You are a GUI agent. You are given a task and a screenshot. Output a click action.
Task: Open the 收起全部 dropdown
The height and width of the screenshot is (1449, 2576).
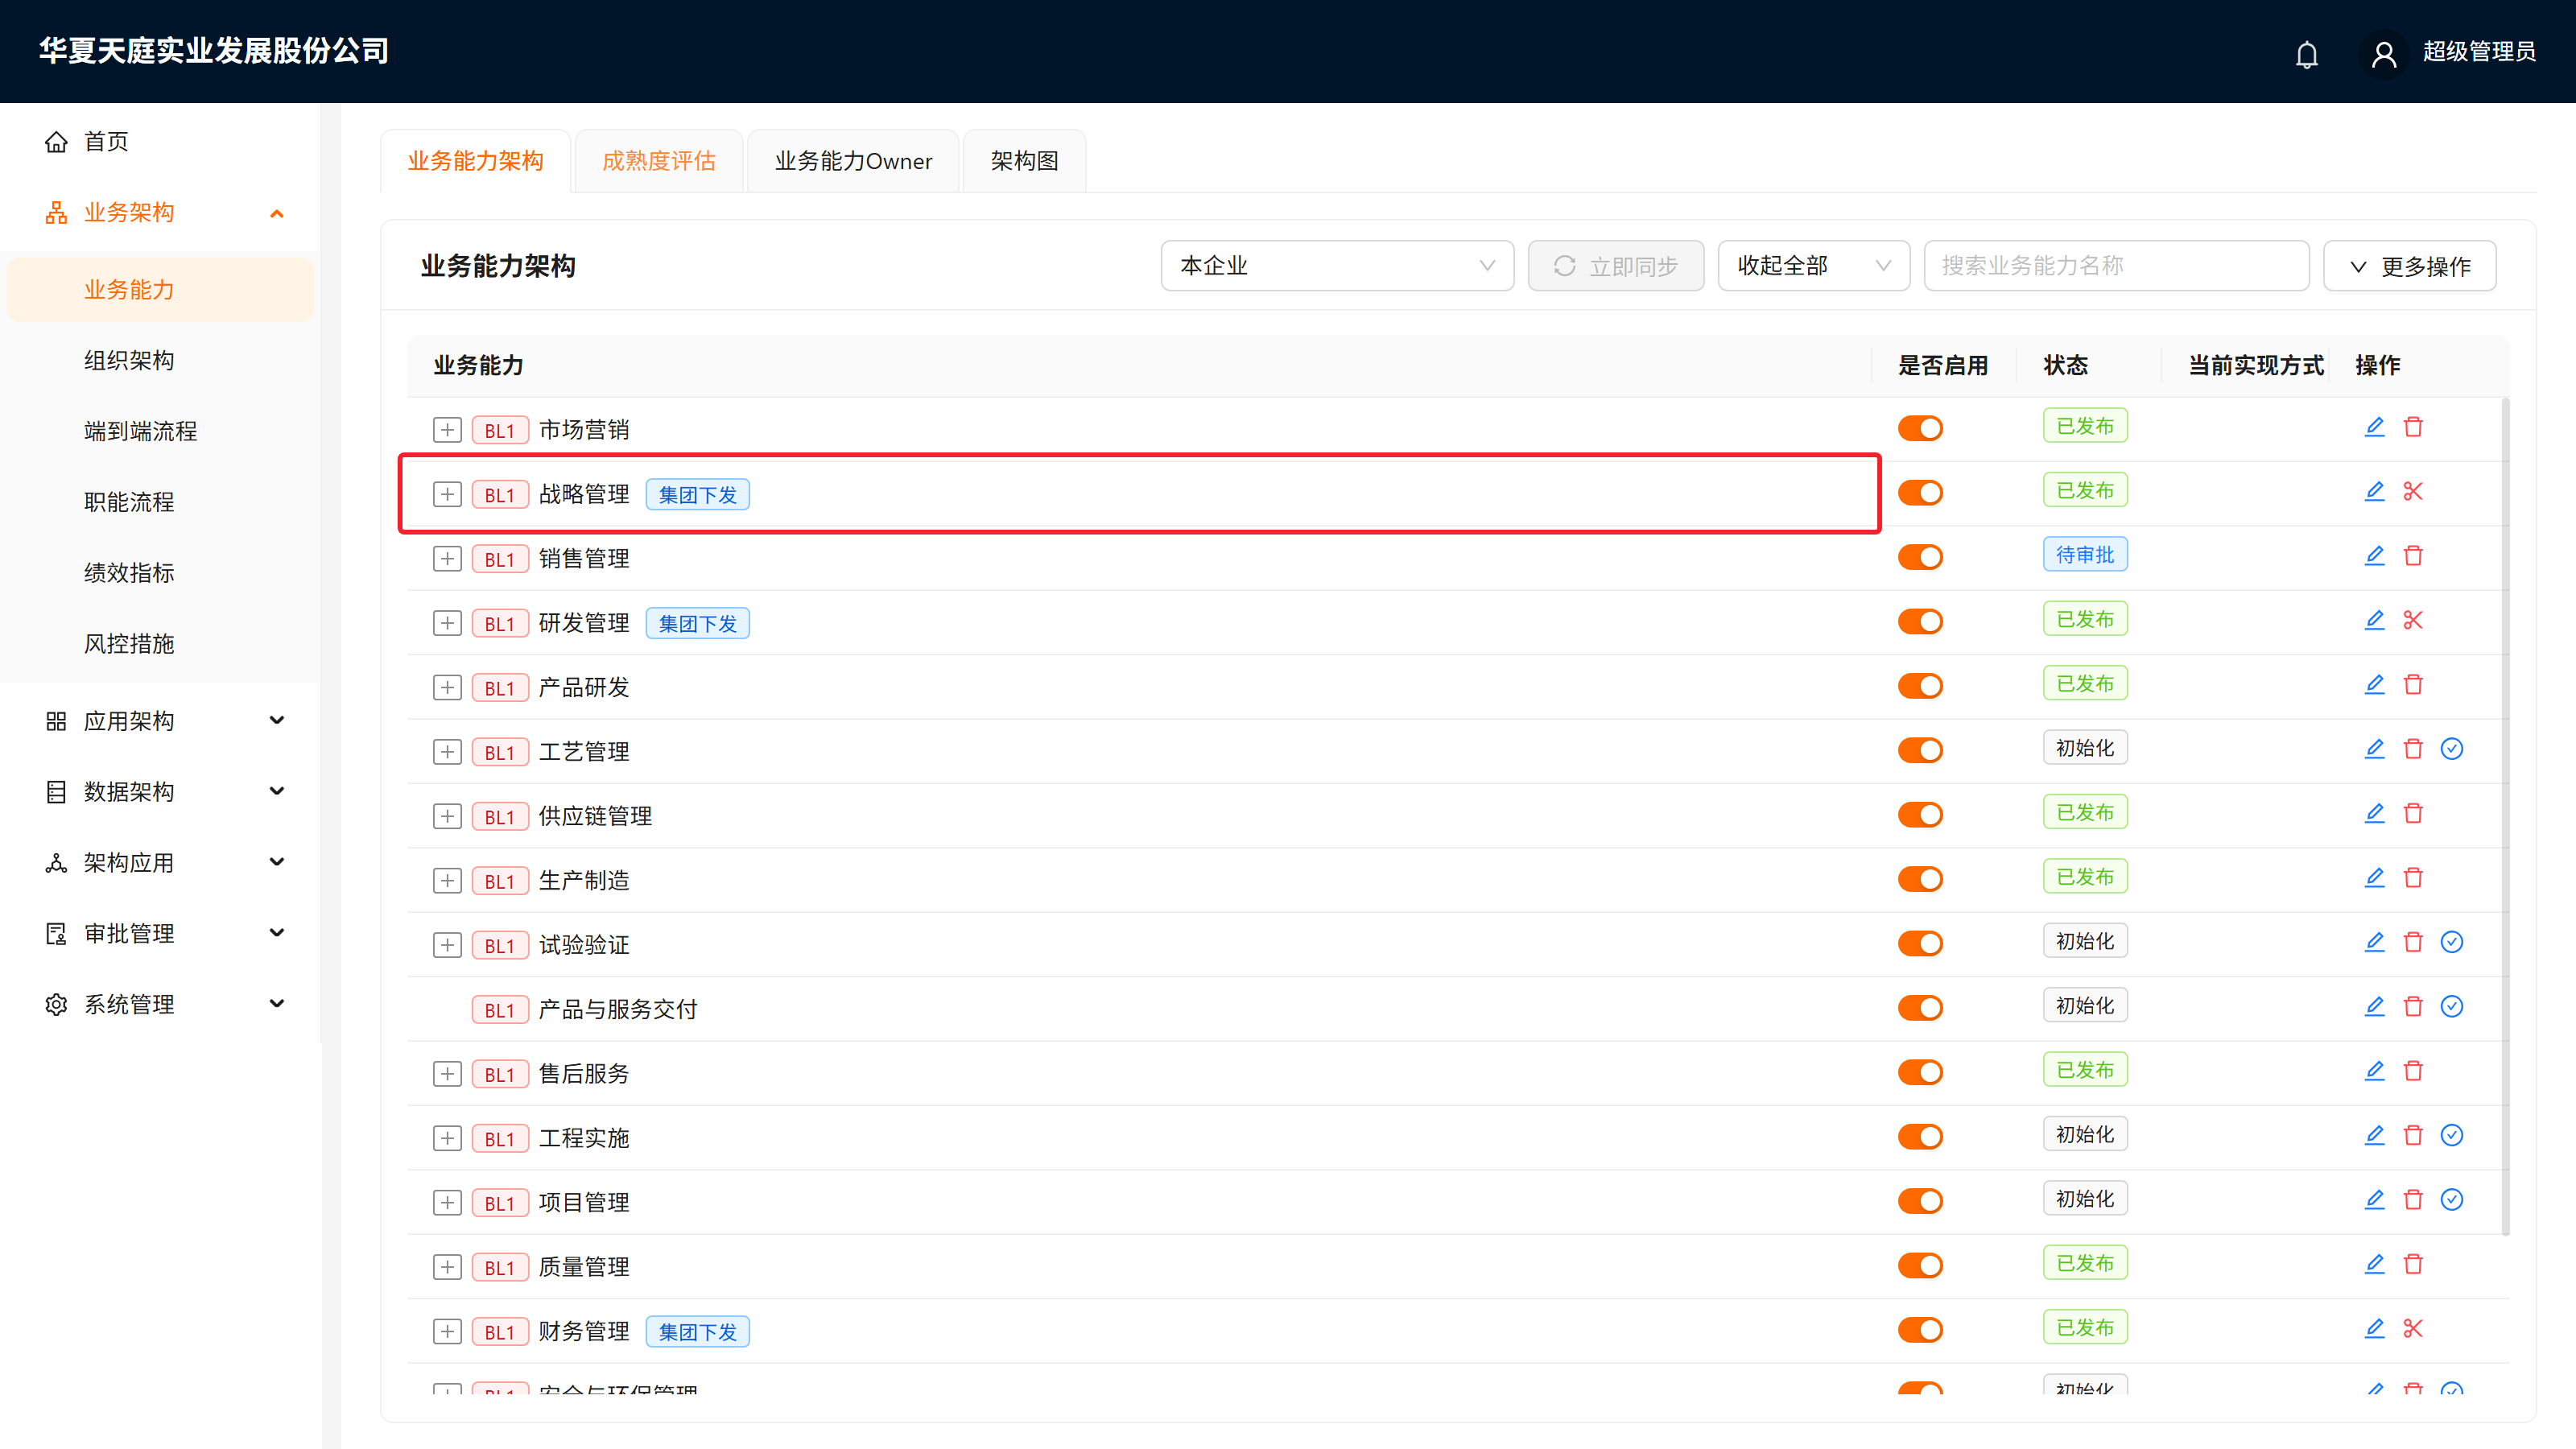1813,266
